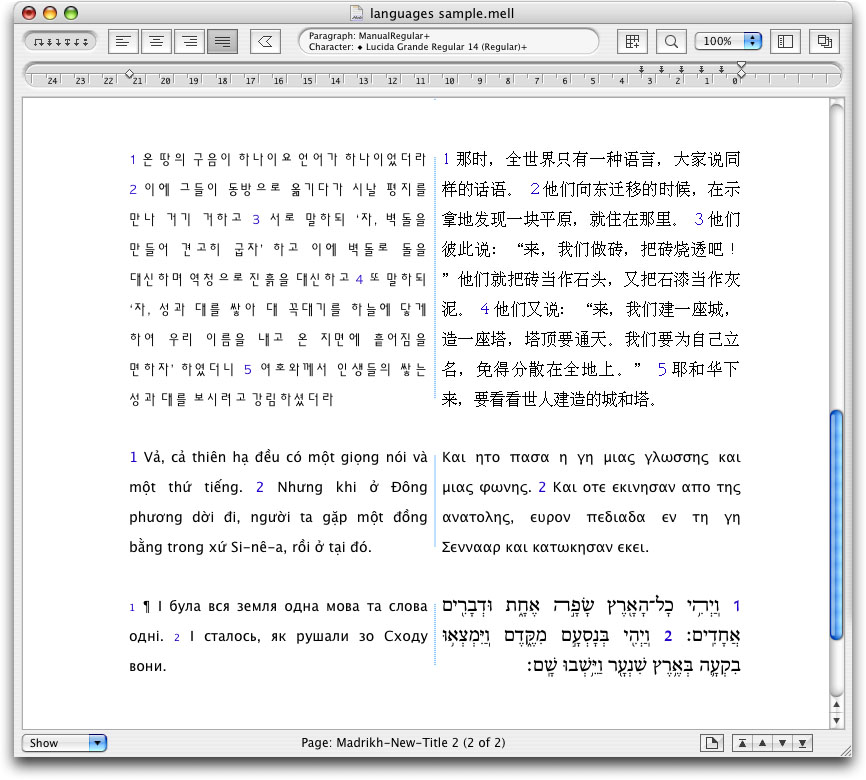This screenshot has height=780, width=866.
Task: Click the tab stops selector button
Action: [59, 42]
